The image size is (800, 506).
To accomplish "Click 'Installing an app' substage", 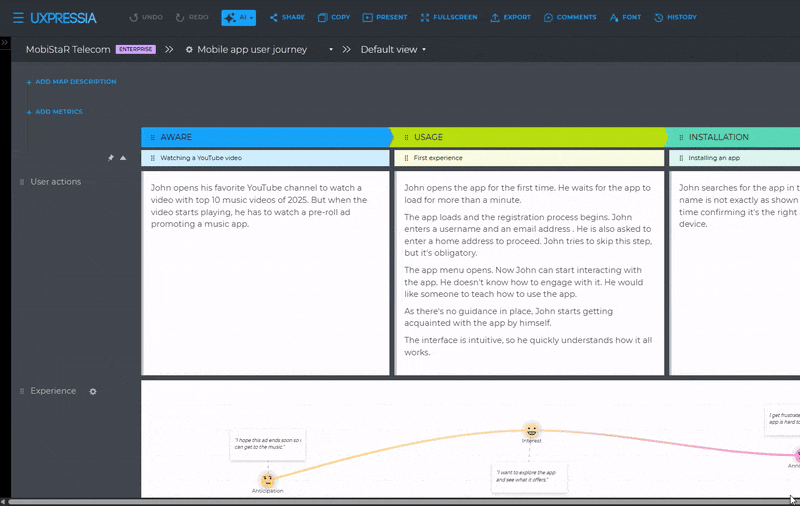I will pyautogui.click(x=734, y=158).
